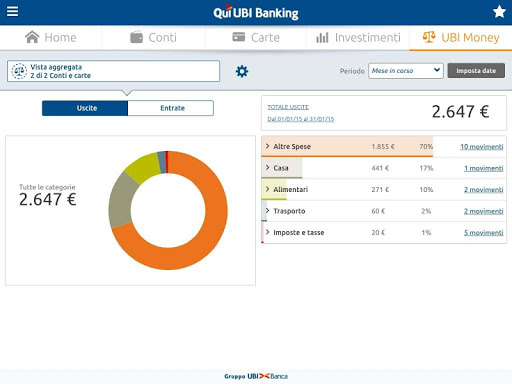Click the Home house icon
Screen dimensions: 512x384
pyautogui.click(x=32, y=37)
